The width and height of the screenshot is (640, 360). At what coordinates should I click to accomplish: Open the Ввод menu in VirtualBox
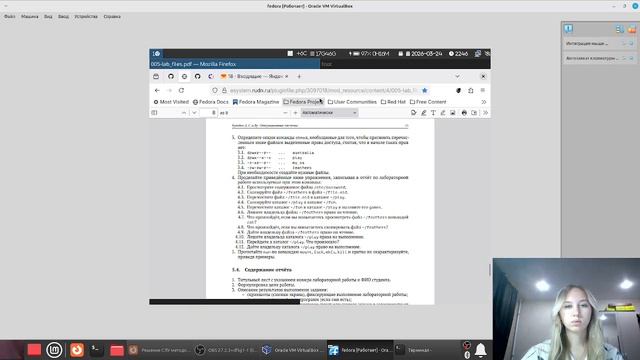point(63,17)
